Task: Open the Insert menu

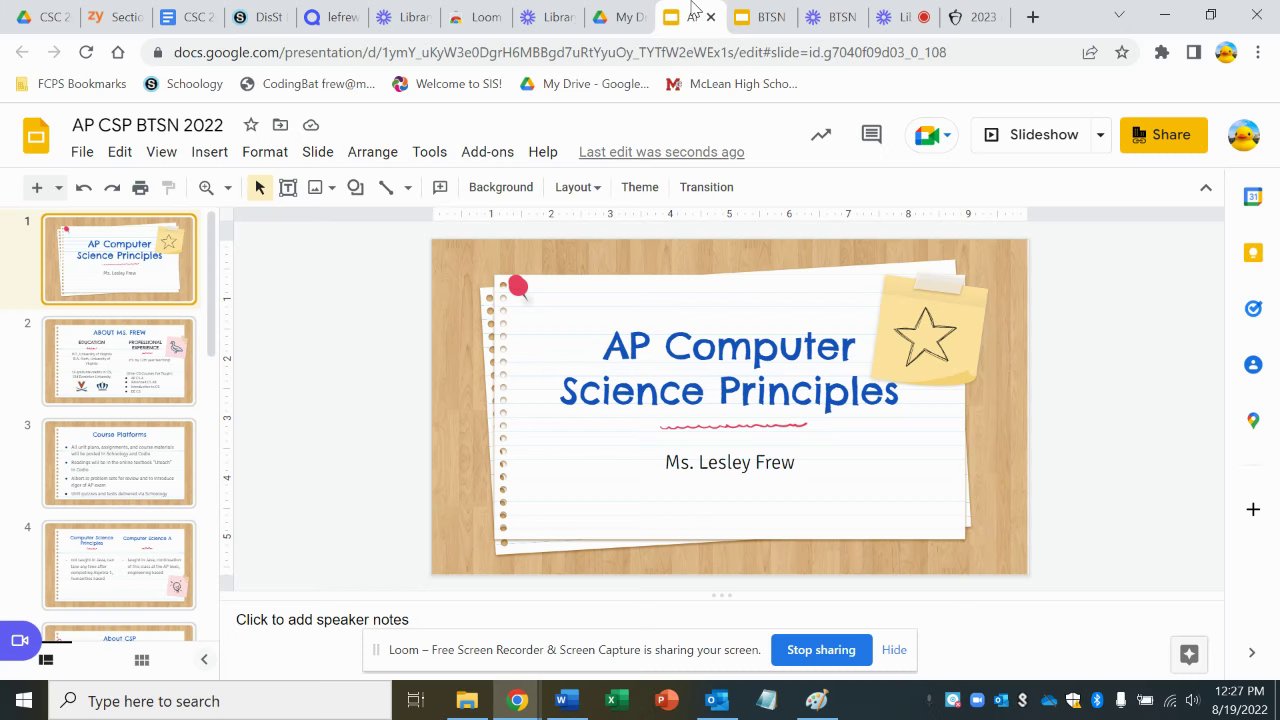Action: (x=209, y=152)
